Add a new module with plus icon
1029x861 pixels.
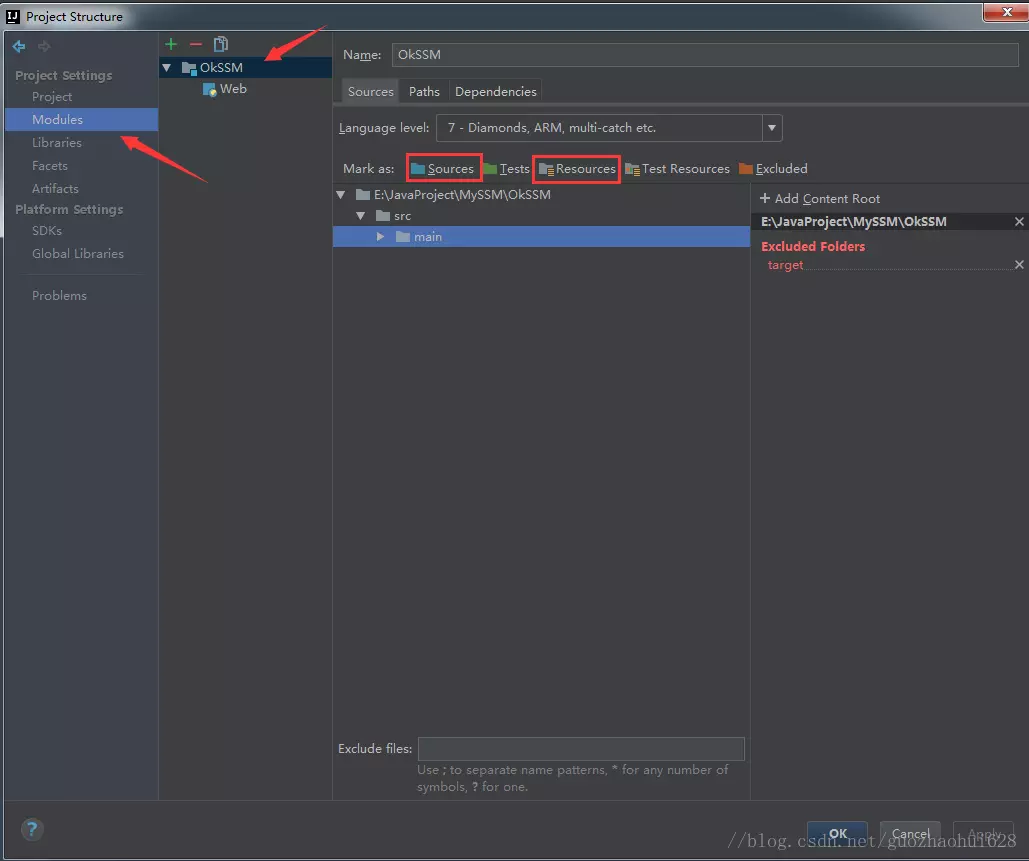pyautogui.click(x=171, y=44)
